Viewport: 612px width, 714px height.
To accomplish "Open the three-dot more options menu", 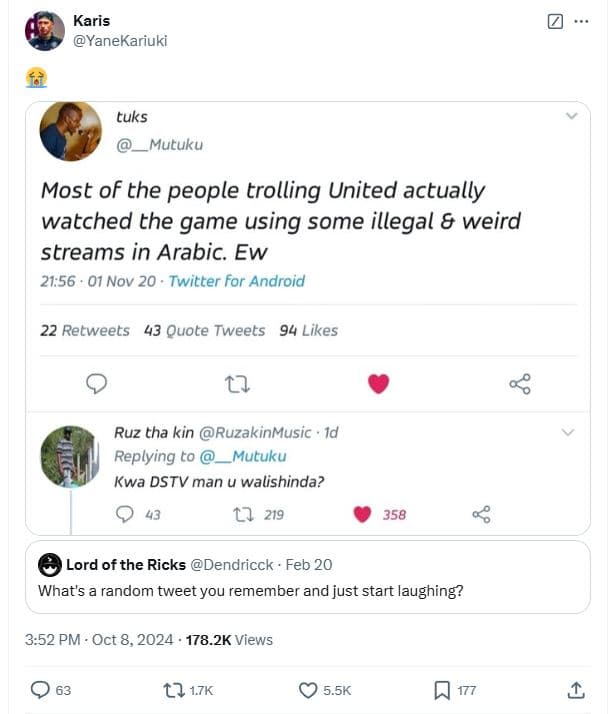I will pos(582,21).
